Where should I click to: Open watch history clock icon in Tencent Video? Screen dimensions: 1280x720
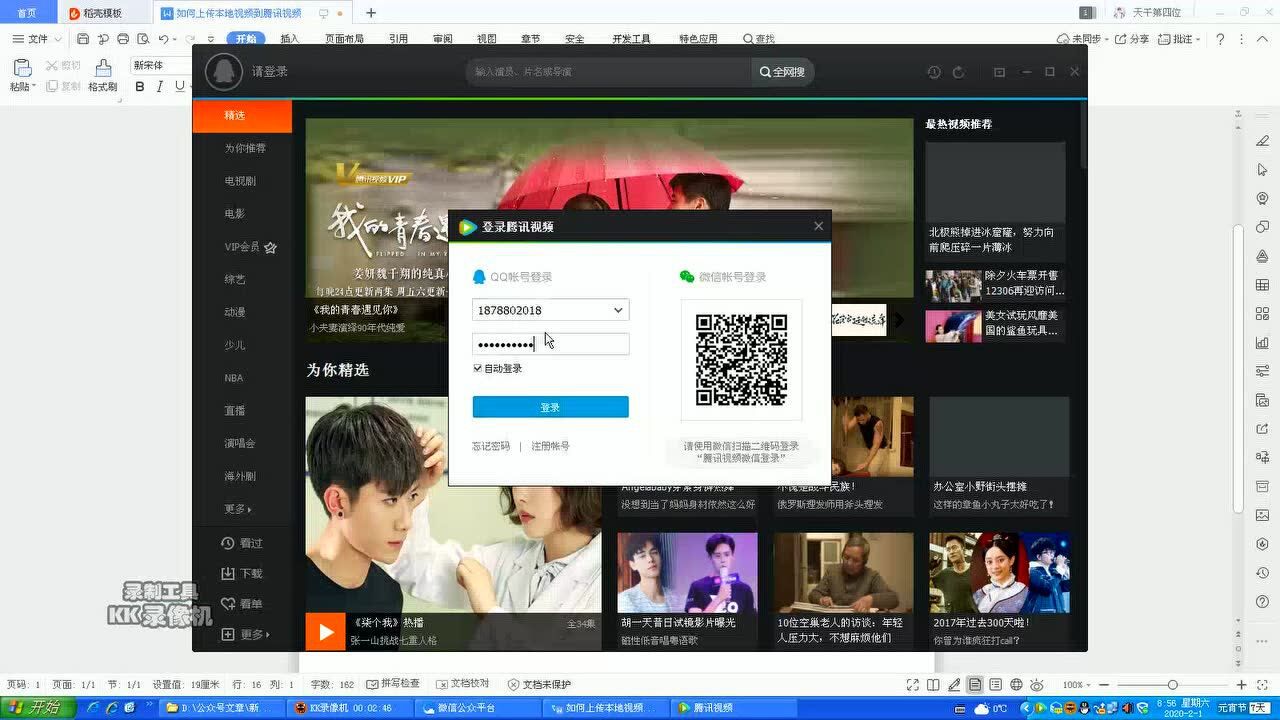[934, 72]
